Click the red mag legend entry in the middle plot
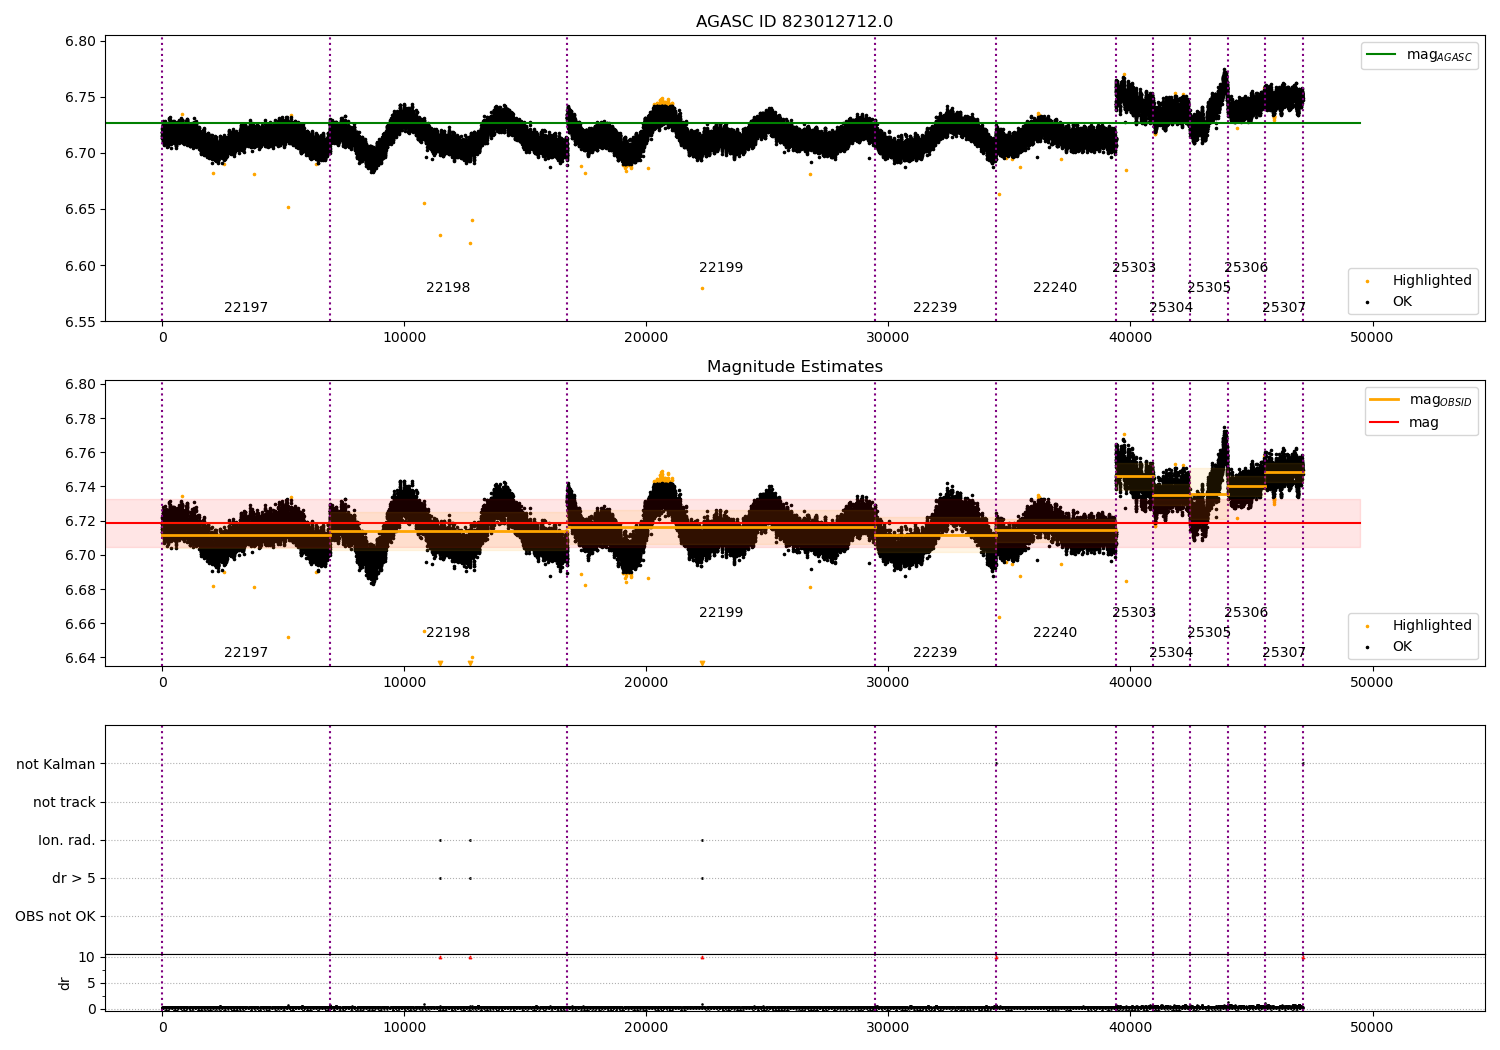The height and width of the screenshot is (1050, 1500). (1405, 423)
